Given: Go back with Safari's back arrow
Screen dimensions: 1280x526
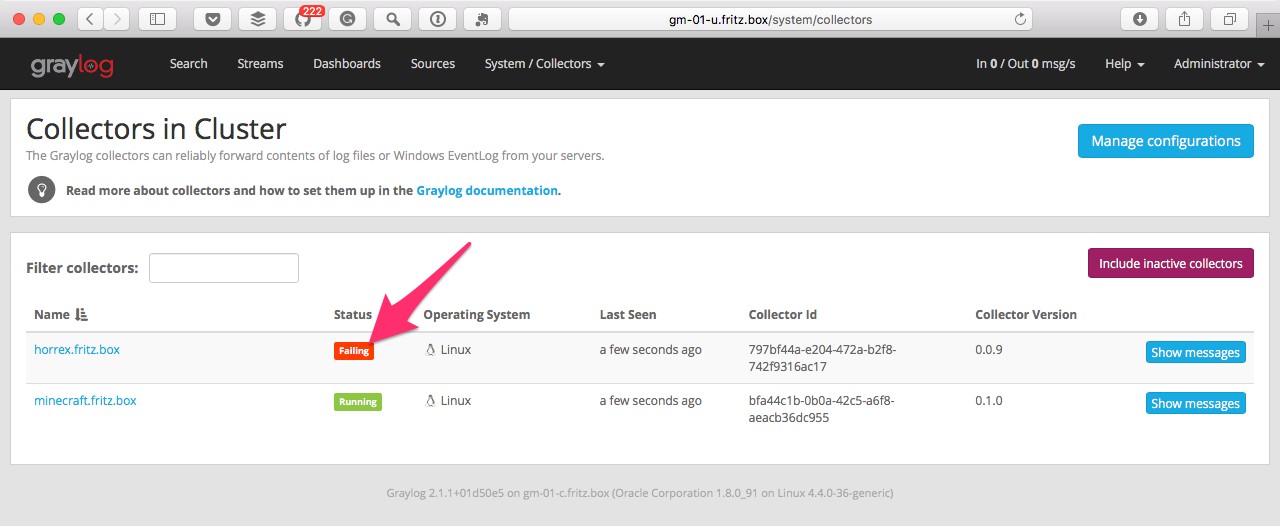Looking at the screenshot, I should pos(91,19).
